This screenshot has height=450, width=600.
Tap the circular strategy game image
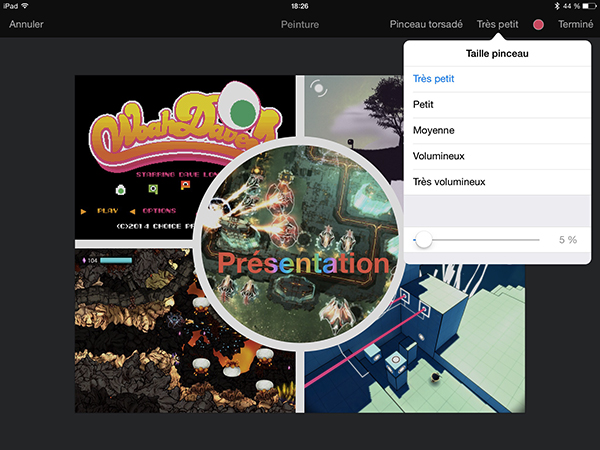click(300, 244)
